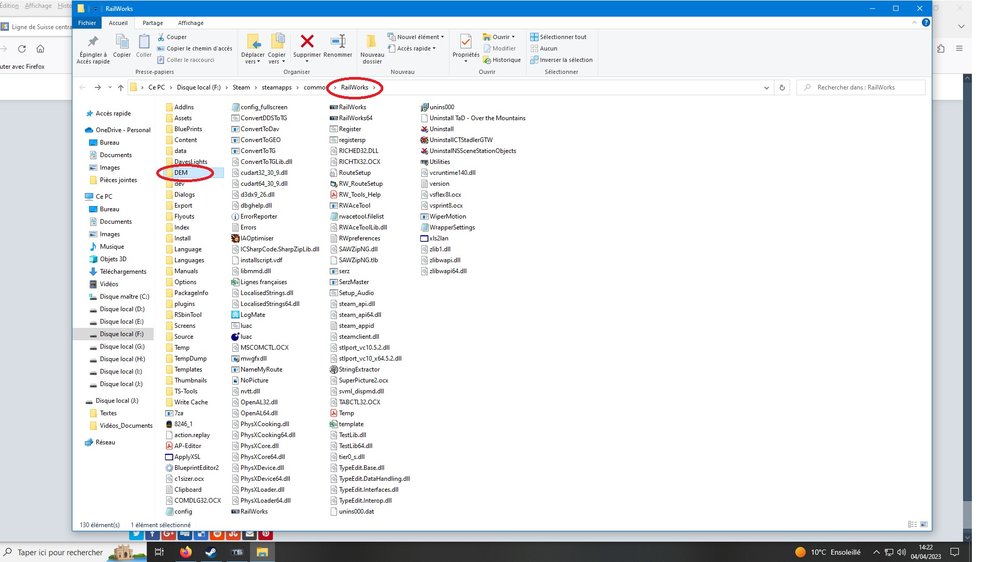Open the notification center icon

[x=955, y=552]
